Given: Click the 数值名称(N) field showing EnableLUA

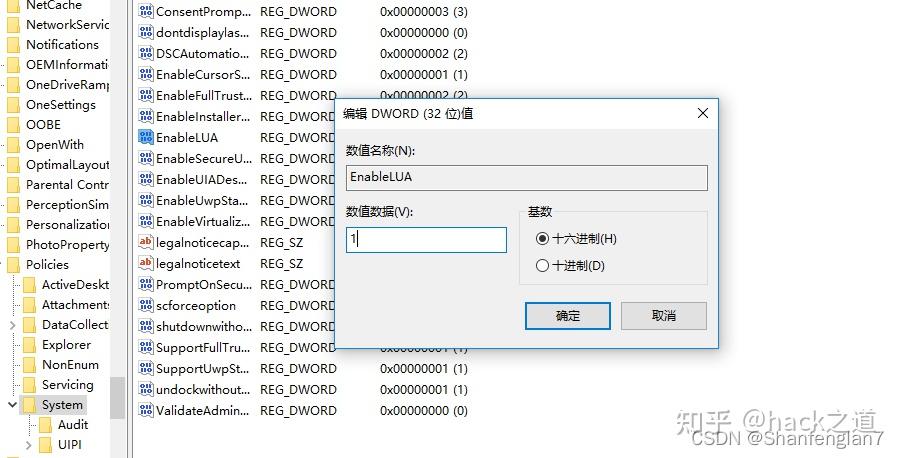Looking at the screenshot, I should pos(527,178).
